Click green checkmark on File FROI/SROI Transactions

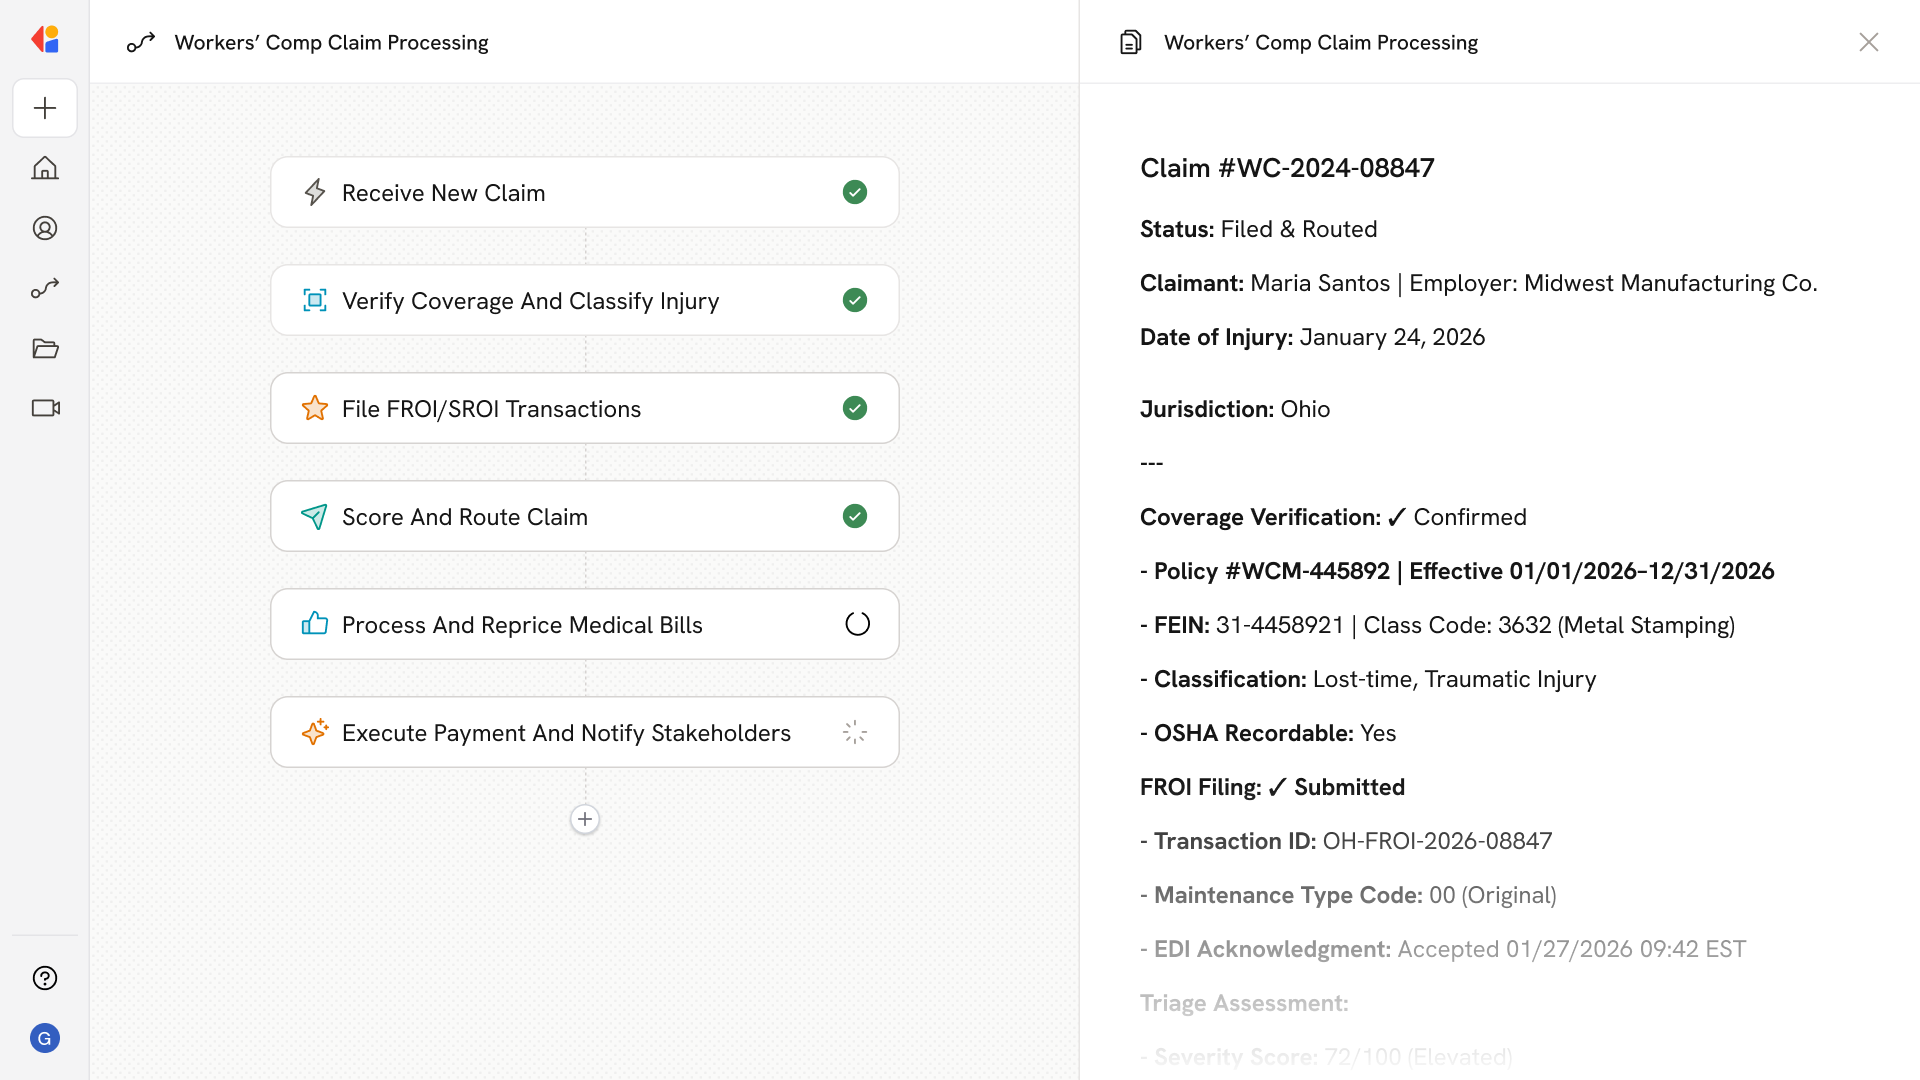point(854,408)
